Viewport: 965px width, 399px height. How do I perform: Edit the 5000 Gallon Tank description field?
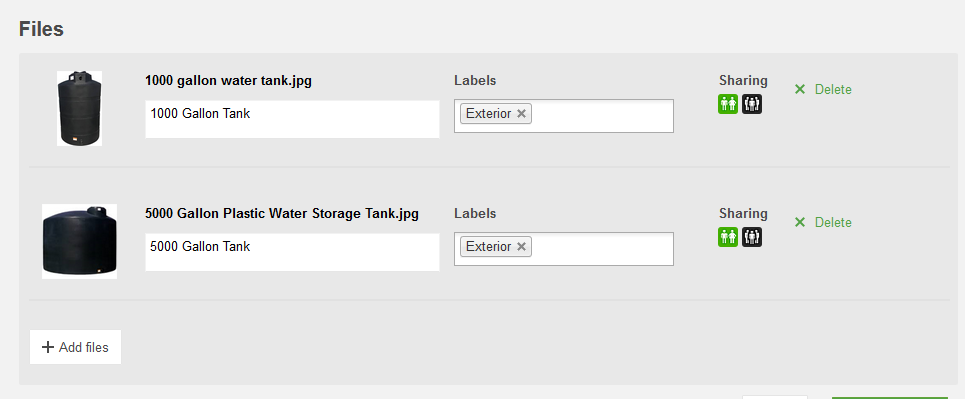[x=292, y=252]
